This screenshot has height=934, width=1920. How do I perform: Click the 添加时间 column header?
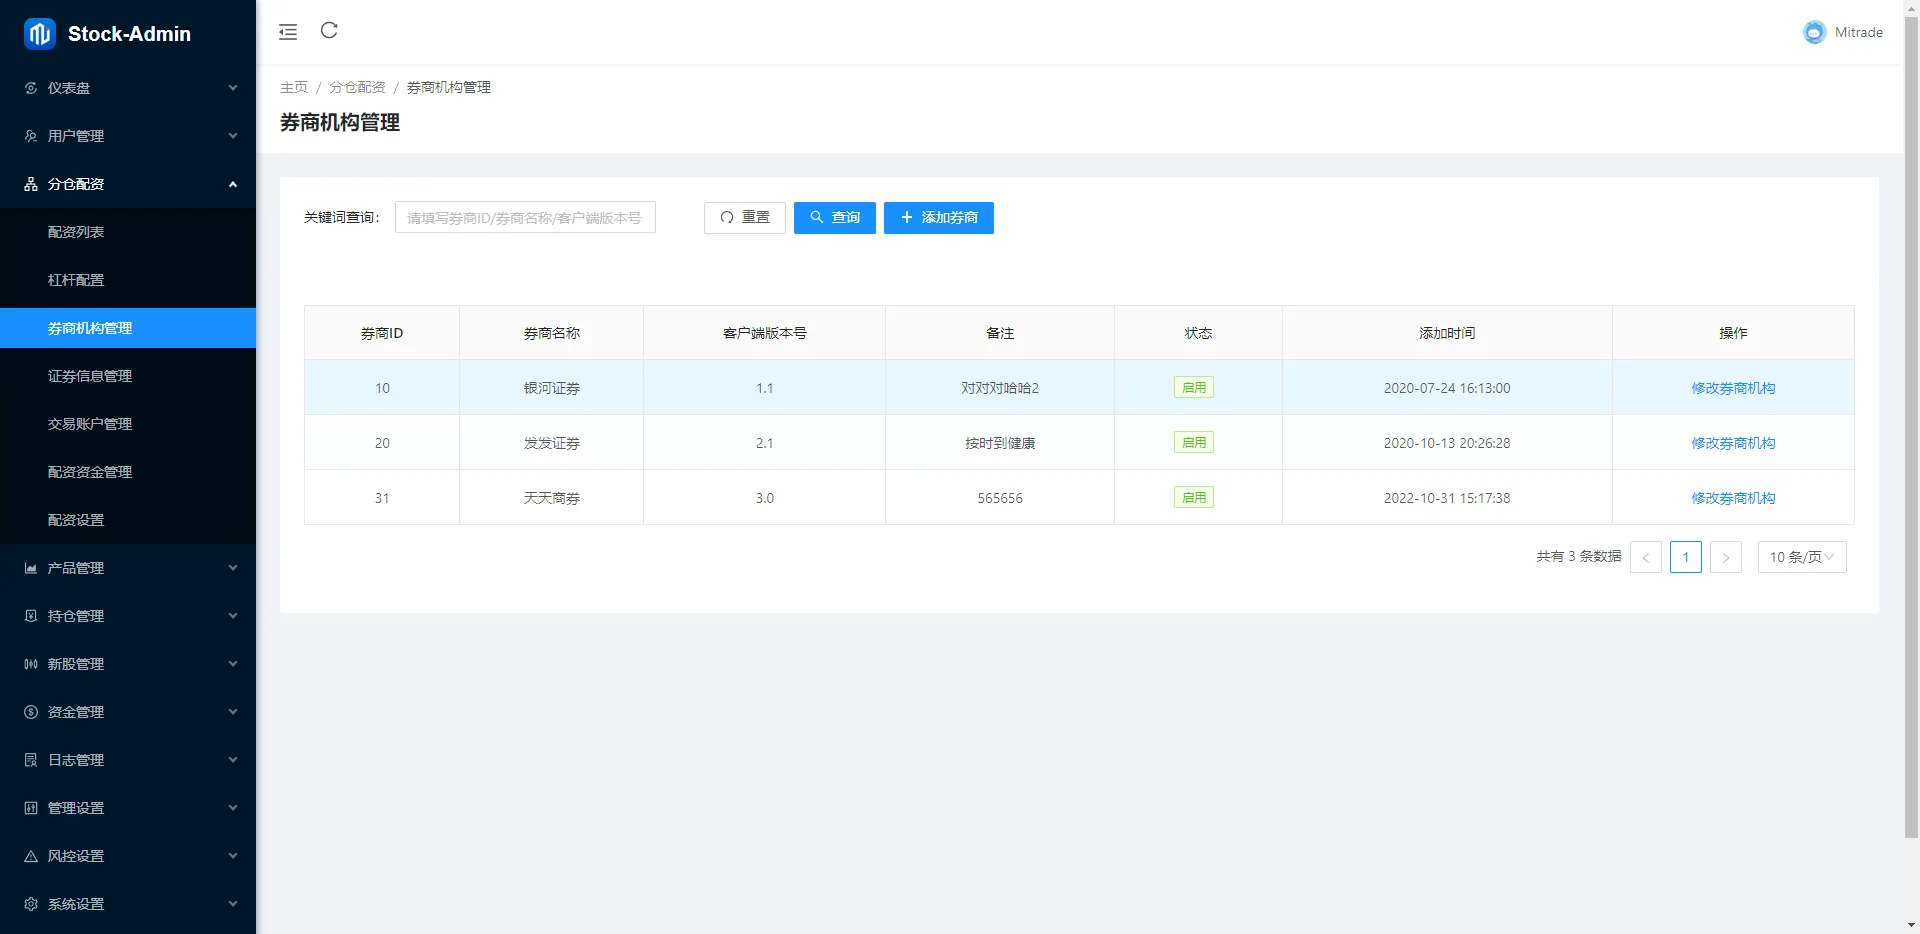[1447, 333]
